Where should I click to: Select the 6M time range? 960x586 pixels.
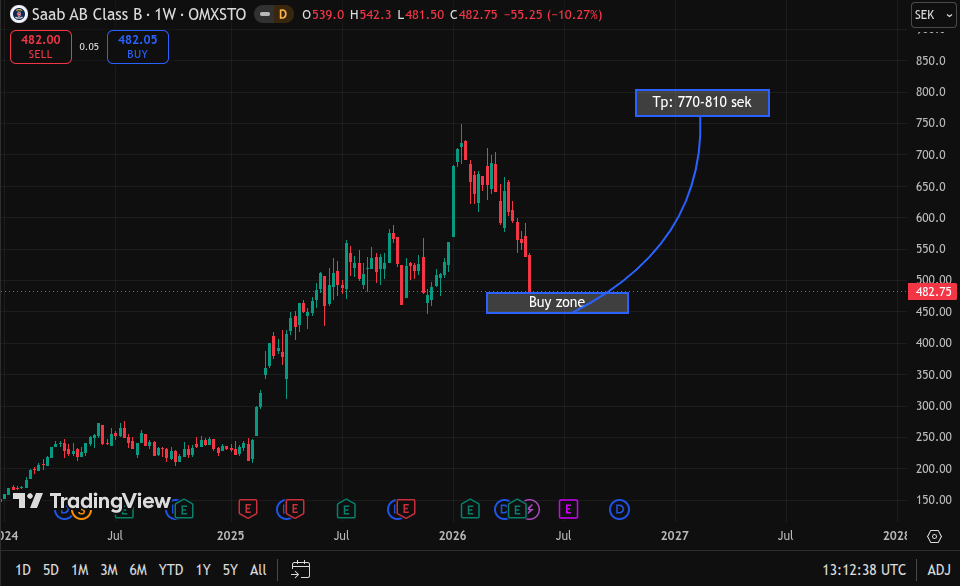click(138, 570)
